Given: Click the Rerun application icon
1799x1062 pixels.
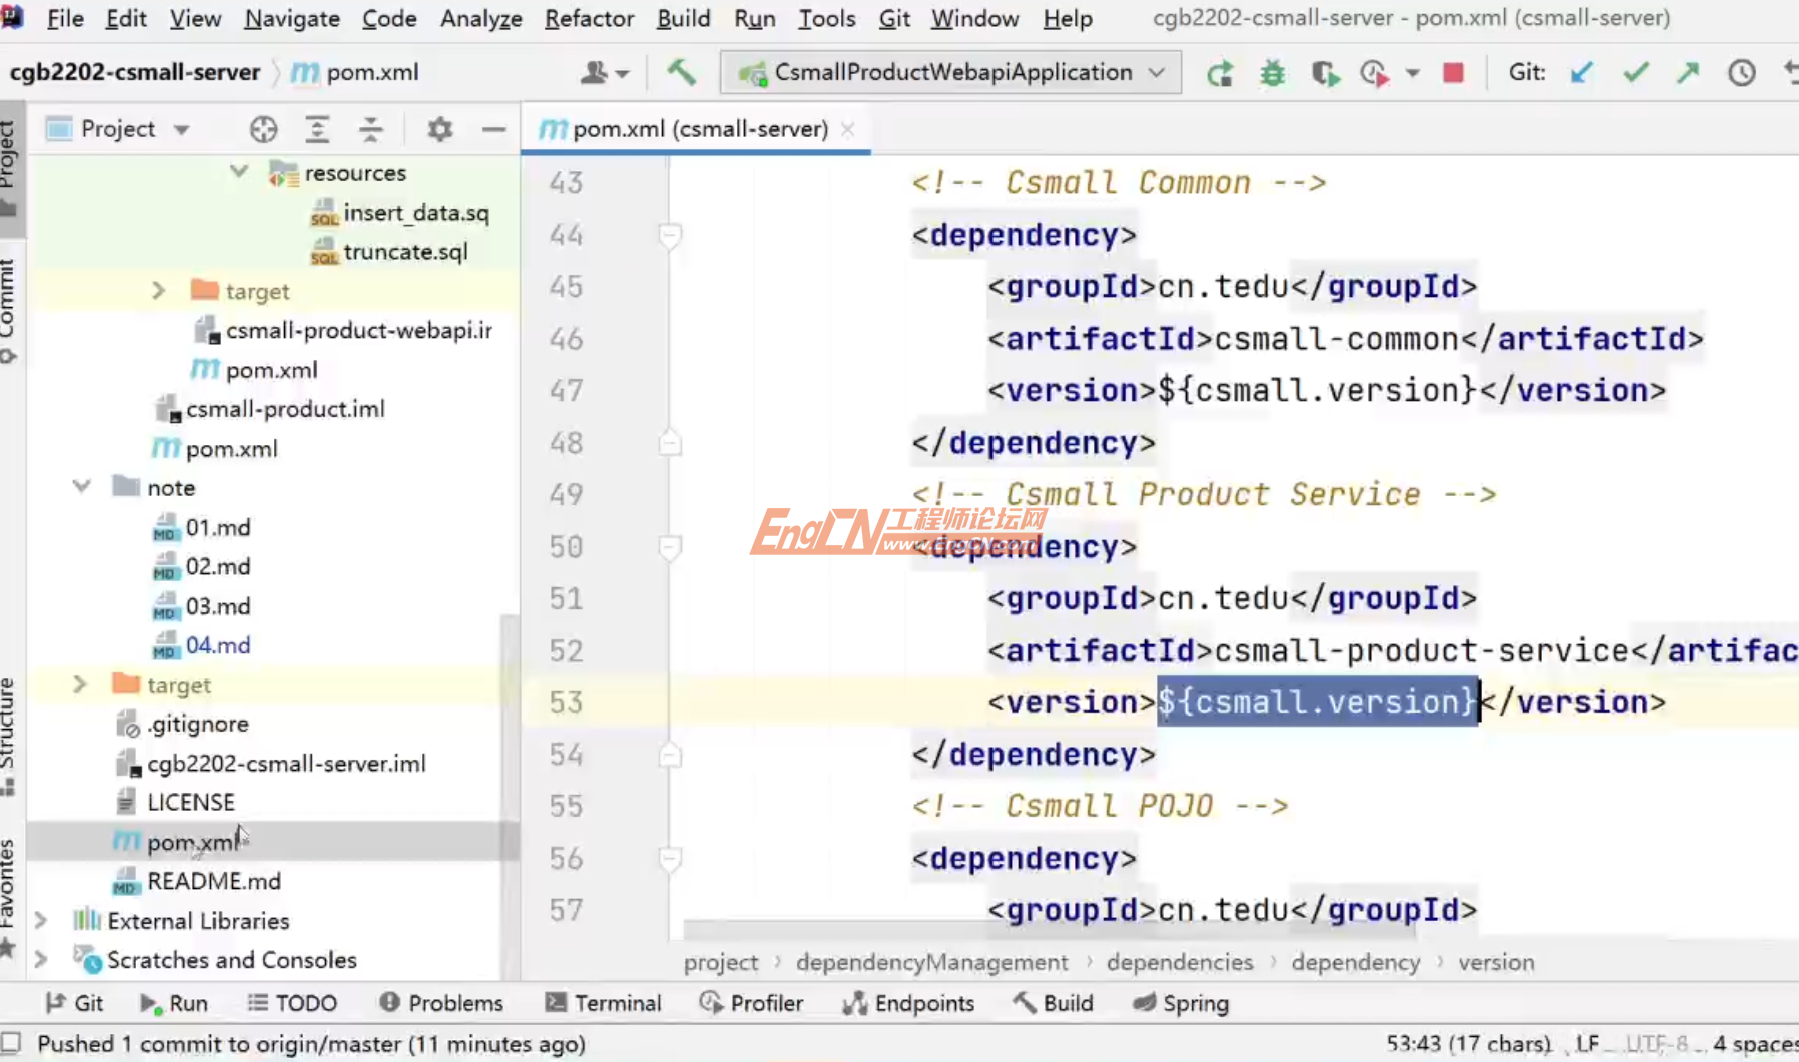Looking at the screenshot, I should (1219, 73).
